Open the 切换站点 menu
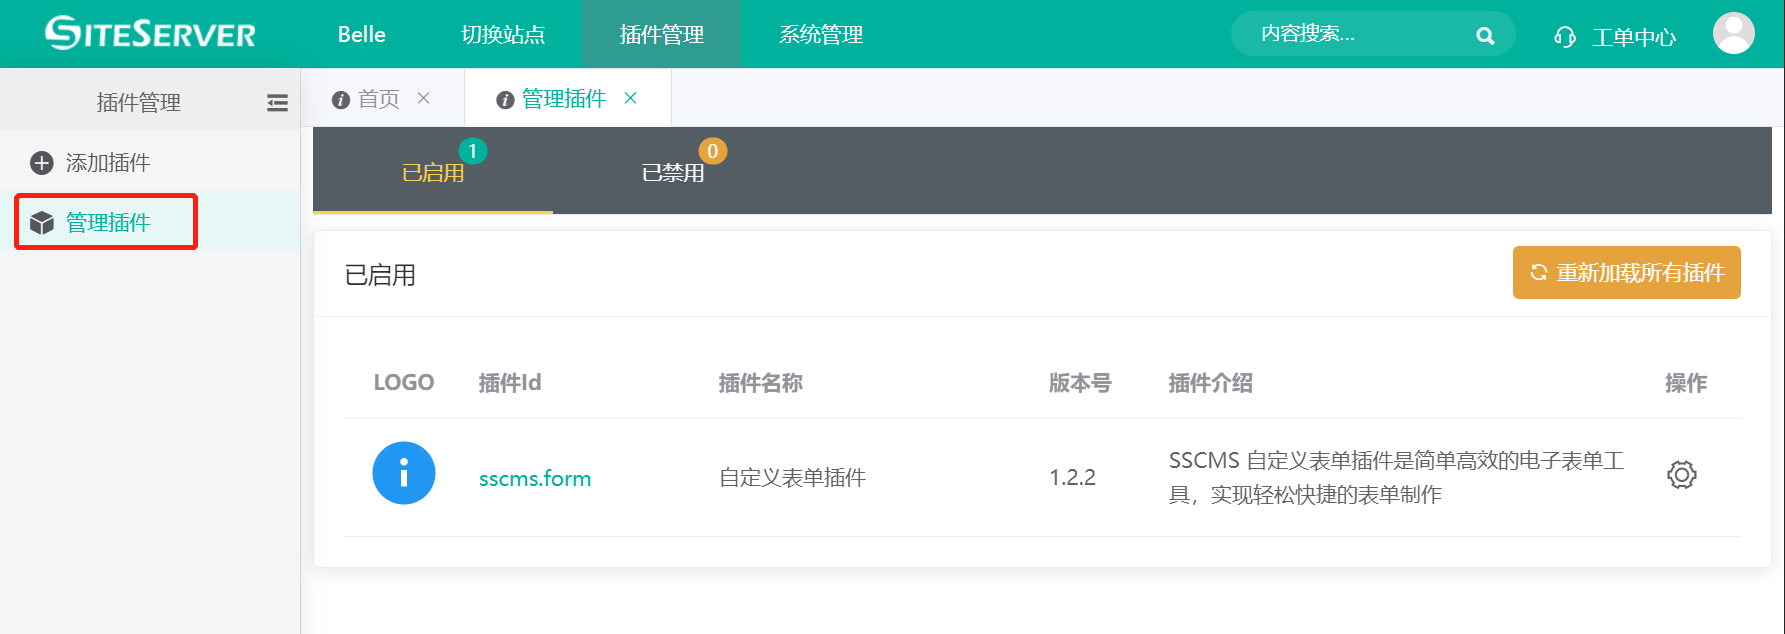 tap(503, 35)
